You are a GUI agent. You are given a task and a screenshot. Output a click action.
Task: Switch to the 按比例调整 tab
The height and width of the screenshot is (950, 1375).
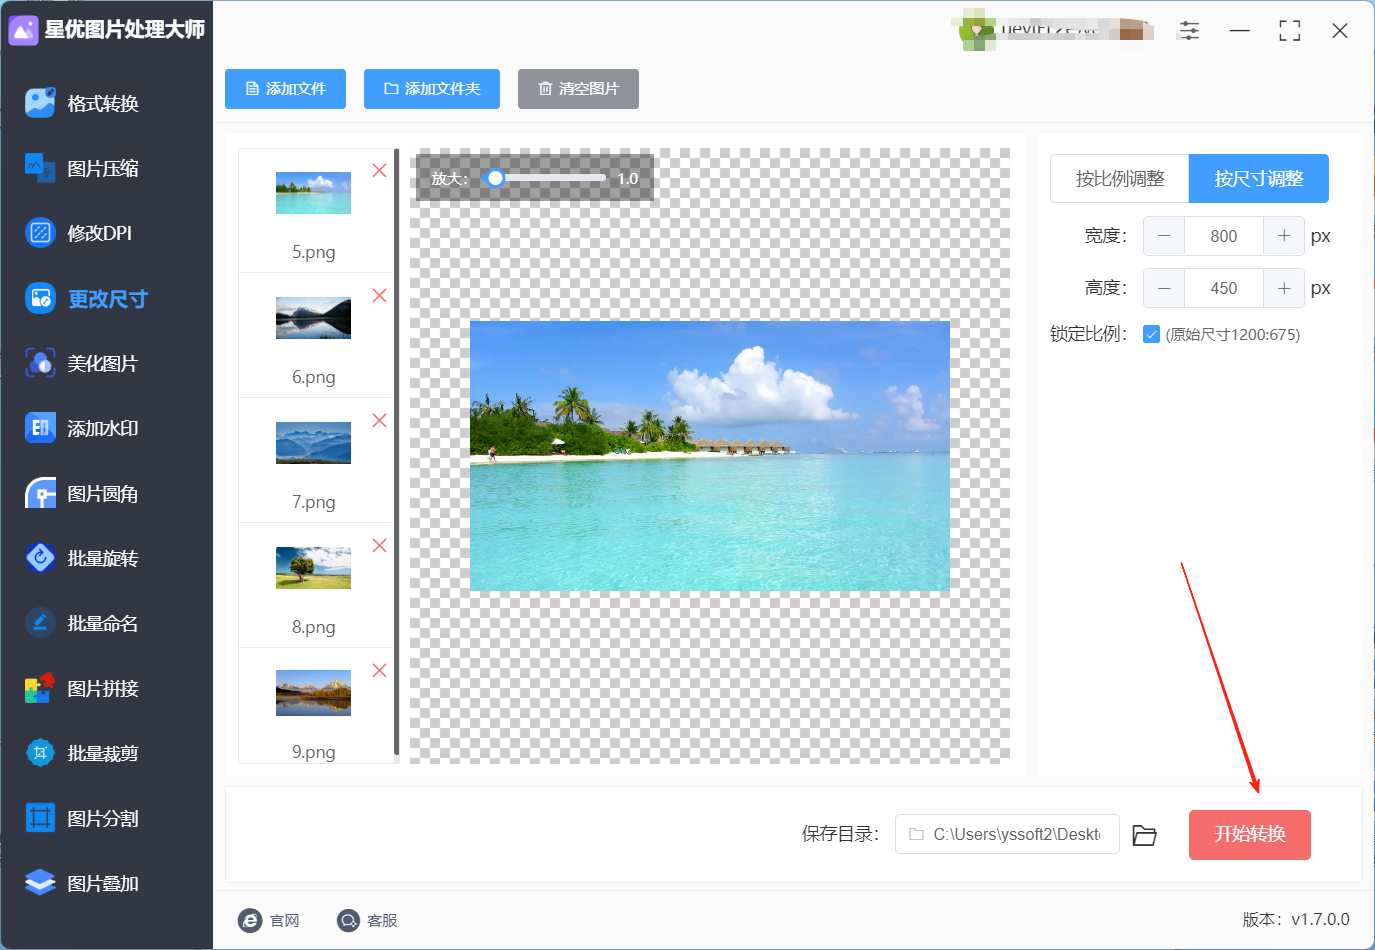click(x=1120, y=179)
